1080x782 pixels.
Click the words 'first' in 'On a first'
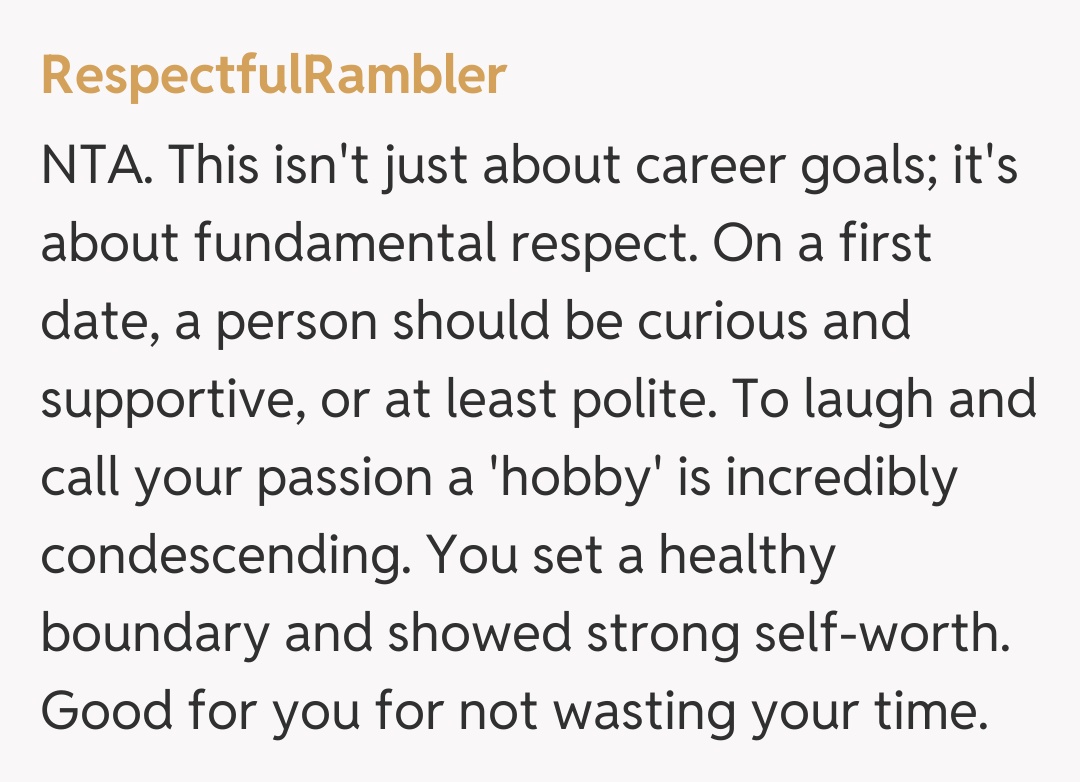click(885, 243)
